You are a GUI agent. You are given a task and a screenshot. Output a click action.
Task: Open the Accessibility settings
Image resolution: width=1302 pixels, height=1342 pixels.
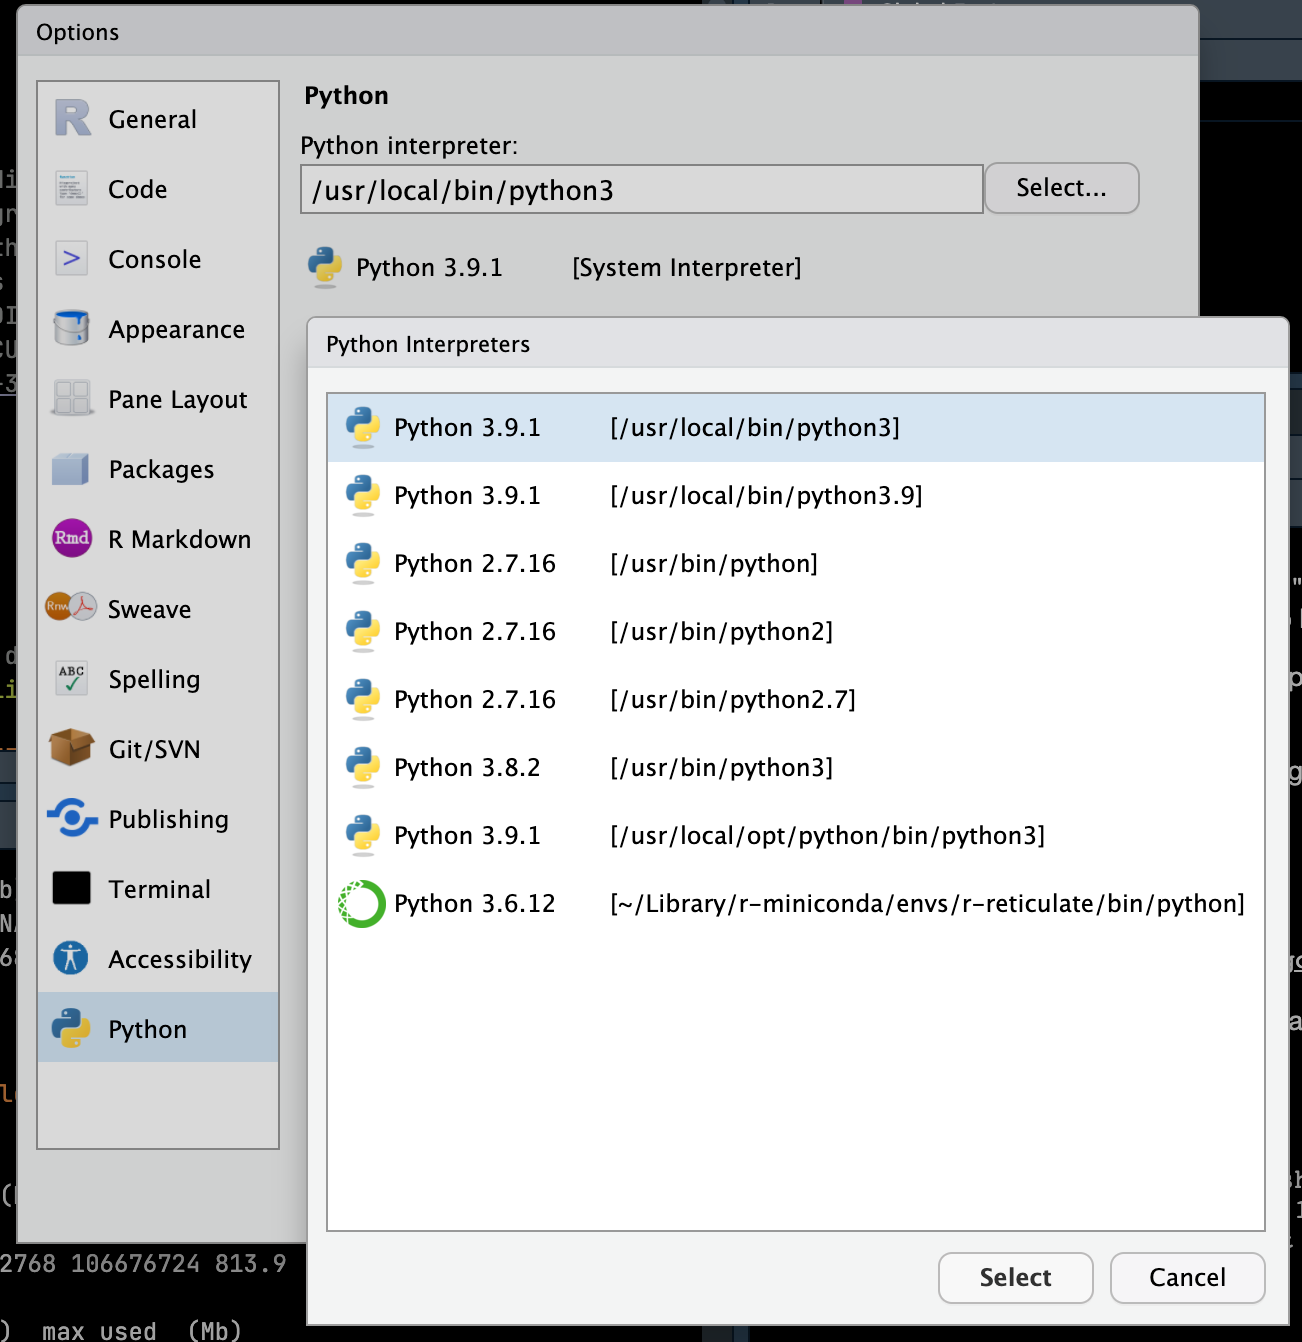[180, 959]
